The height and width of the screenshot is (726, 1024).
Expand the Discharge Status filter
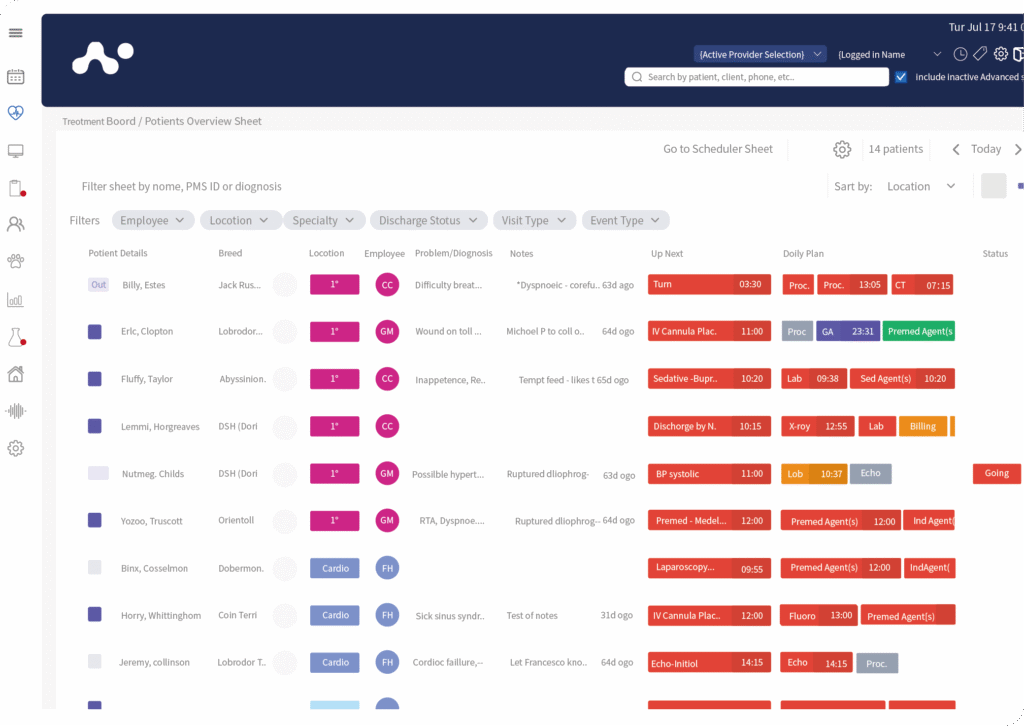coord(429,220)
